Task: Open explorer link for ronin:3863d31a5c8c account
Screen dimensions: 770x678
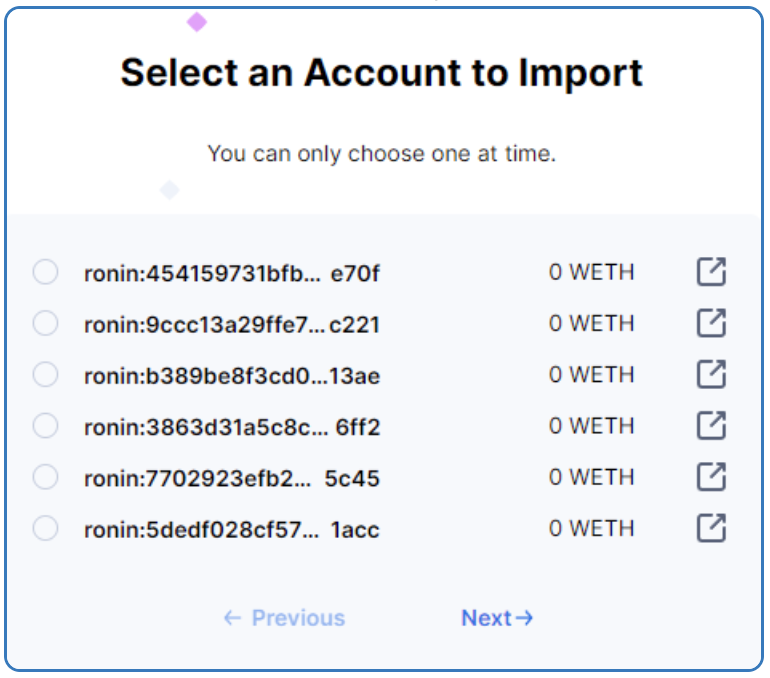Action: click(711, 425)
